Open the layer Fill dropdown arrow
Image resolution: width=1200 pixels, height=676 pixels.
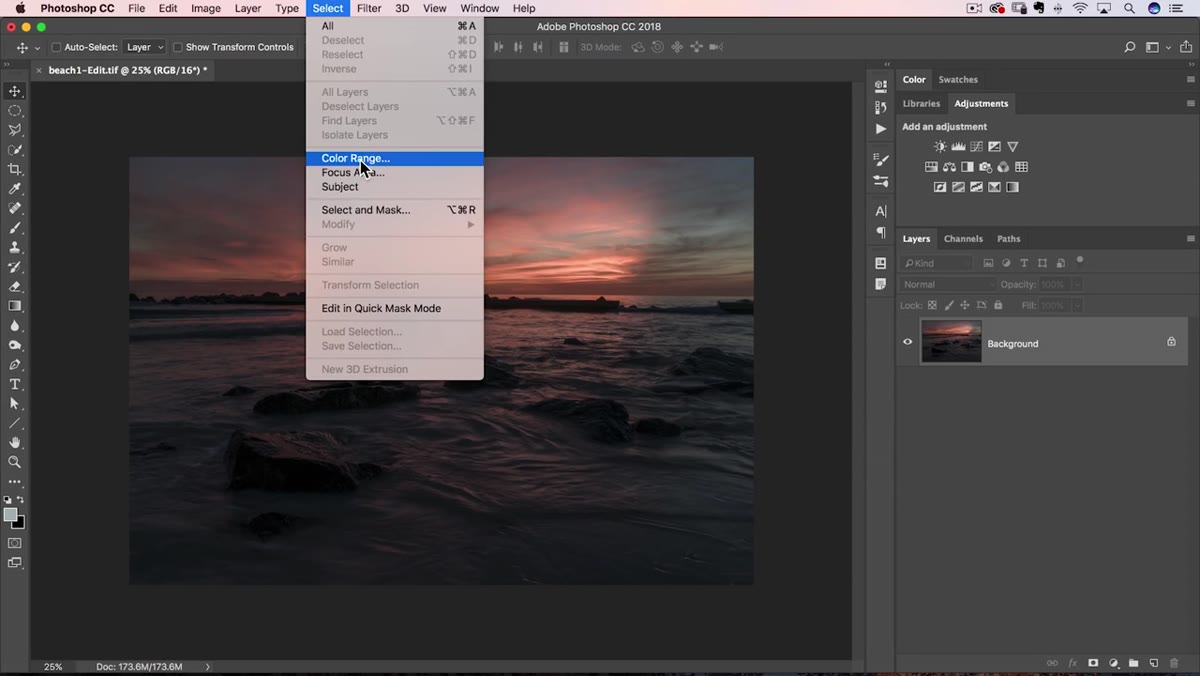pos(1077,305)
